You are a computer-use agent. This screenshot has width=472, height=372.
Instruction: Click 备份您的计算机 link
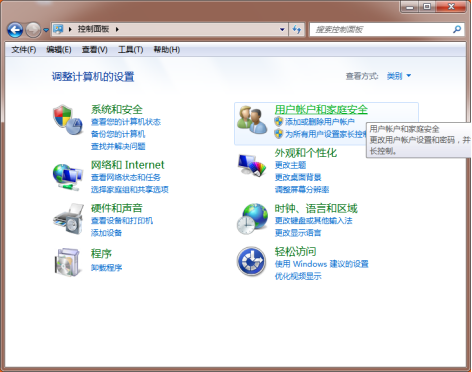click(x=118, y=134)
